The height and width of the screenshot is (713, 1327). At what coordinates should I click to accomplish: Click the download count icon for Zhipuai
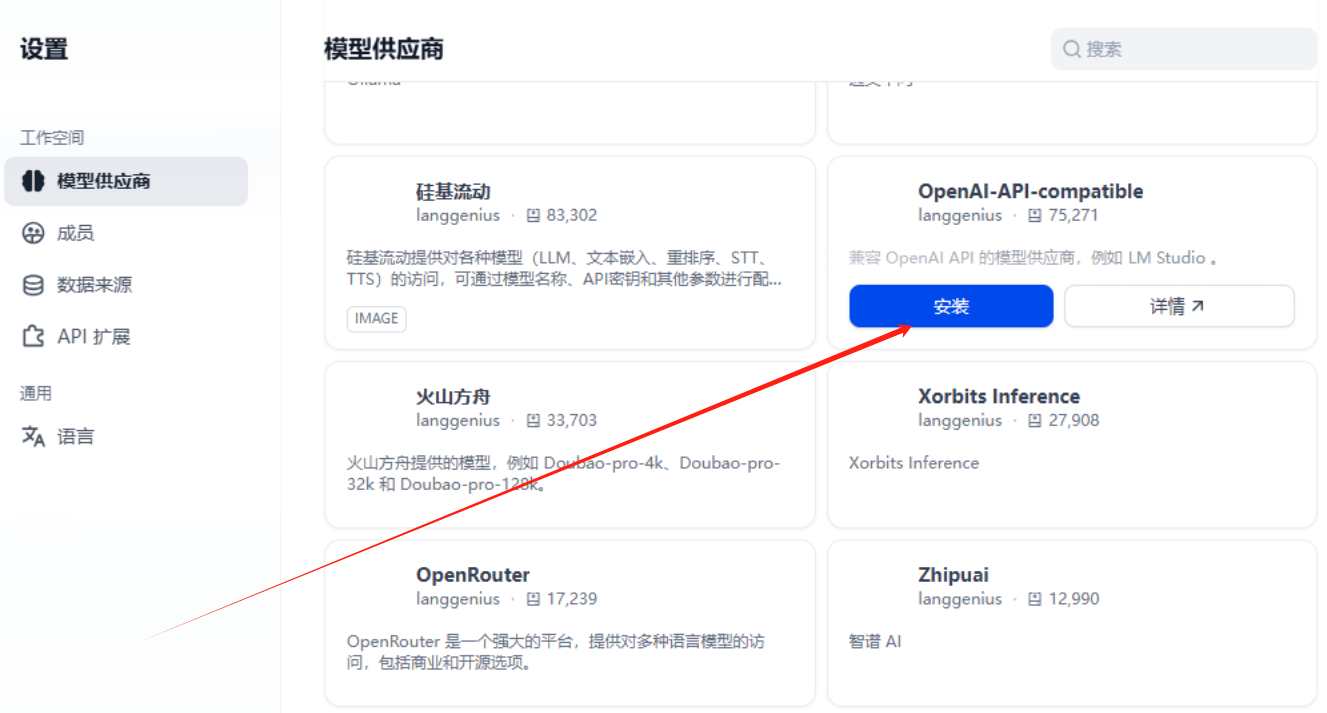click(x=1035, y=599)
